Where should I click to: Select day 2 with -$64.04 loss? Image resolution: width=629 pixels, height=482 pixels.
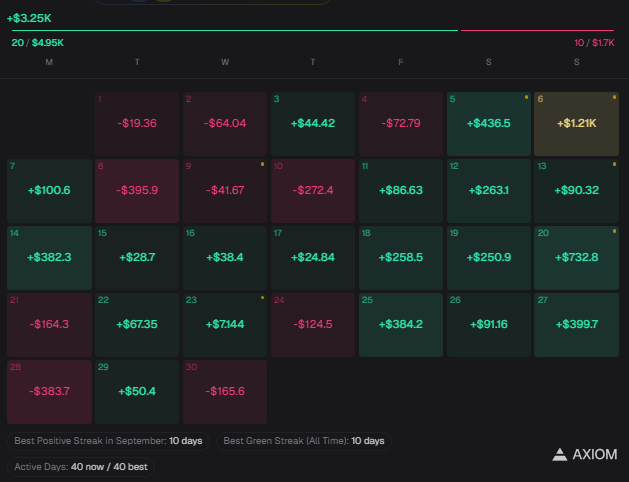coord(225,124)
